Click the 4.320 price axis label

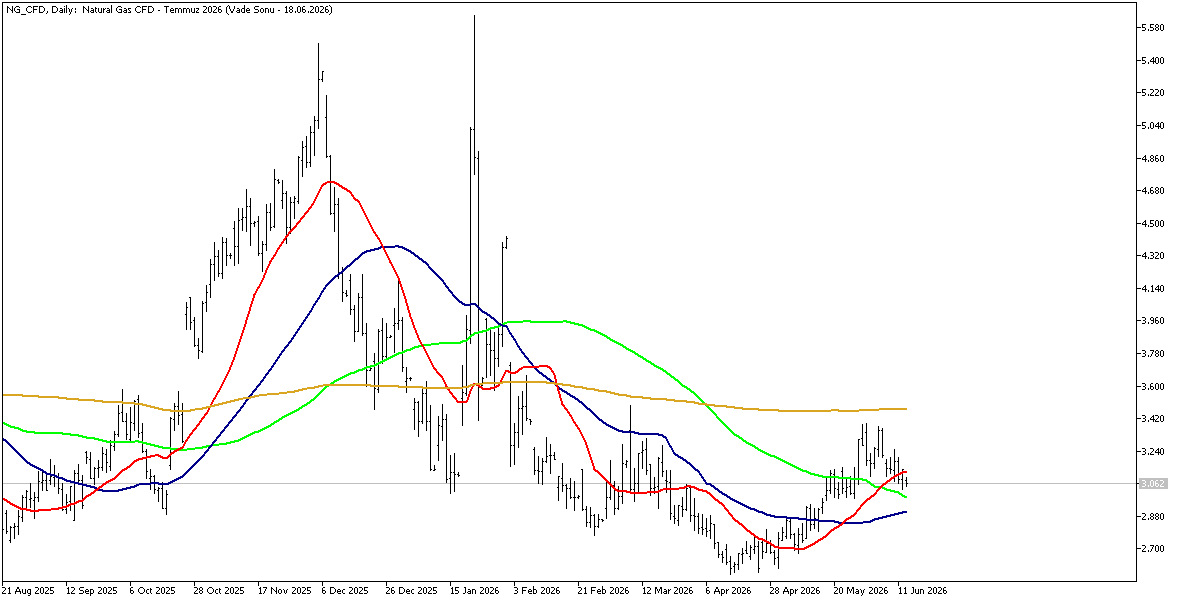1153,256
